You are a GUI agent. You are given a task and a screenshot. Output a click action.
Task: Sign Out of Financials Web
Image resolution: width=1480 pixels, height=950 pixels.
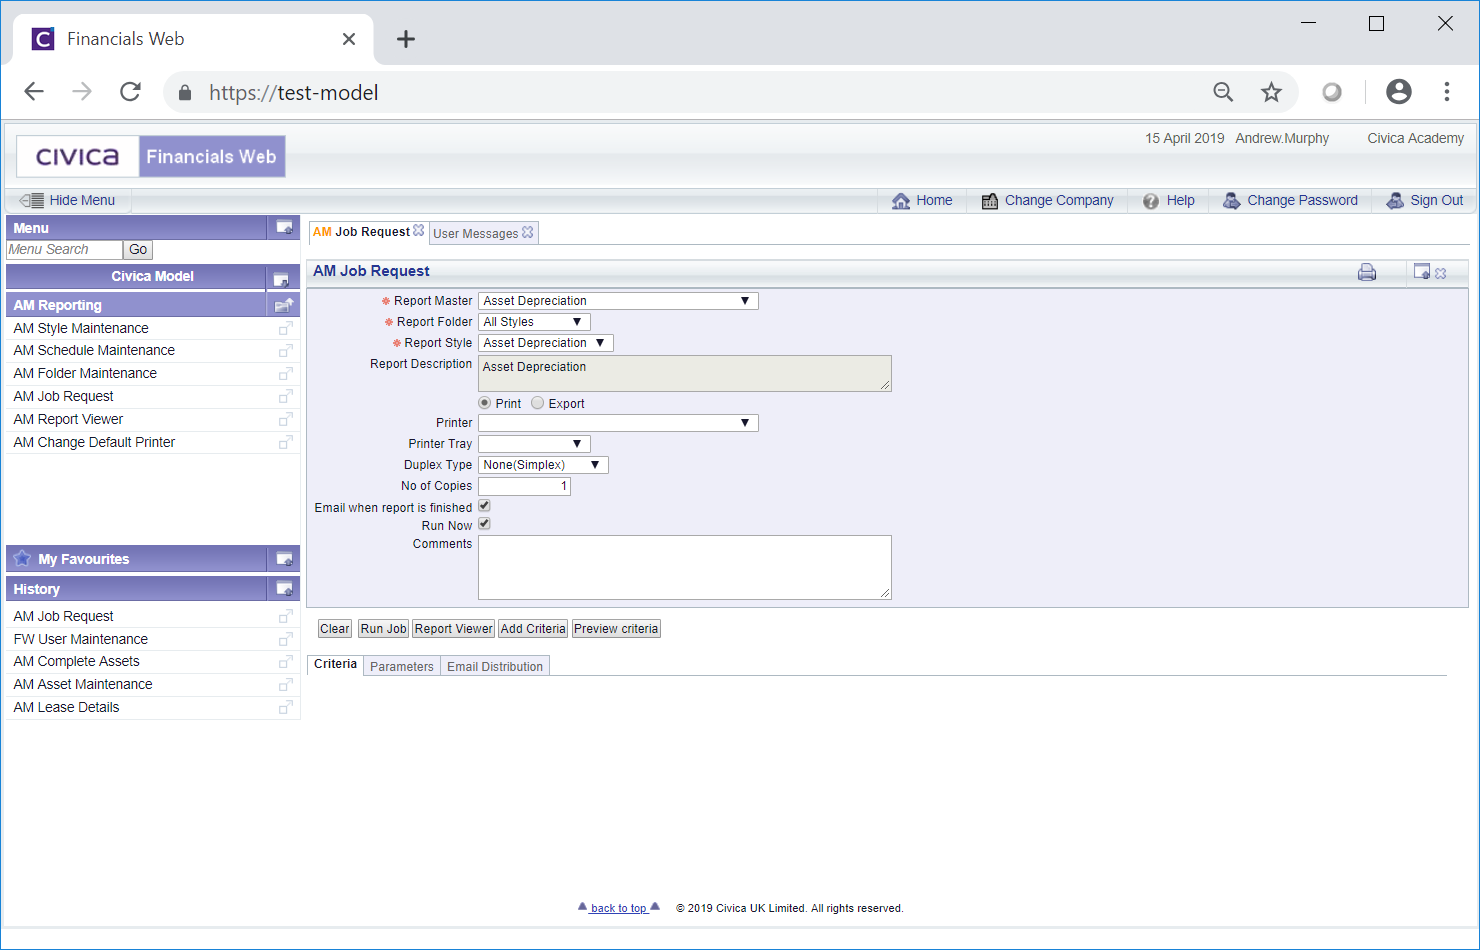(1424, 200)
